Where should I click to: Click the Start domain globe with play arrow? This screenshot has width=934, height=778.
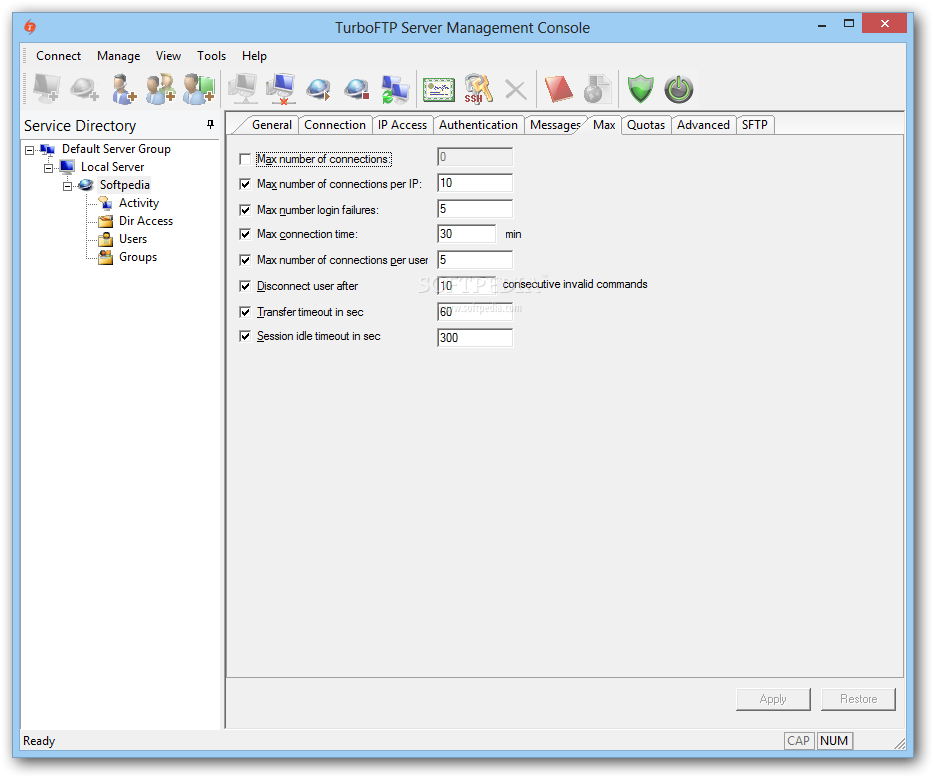[319, 89]
